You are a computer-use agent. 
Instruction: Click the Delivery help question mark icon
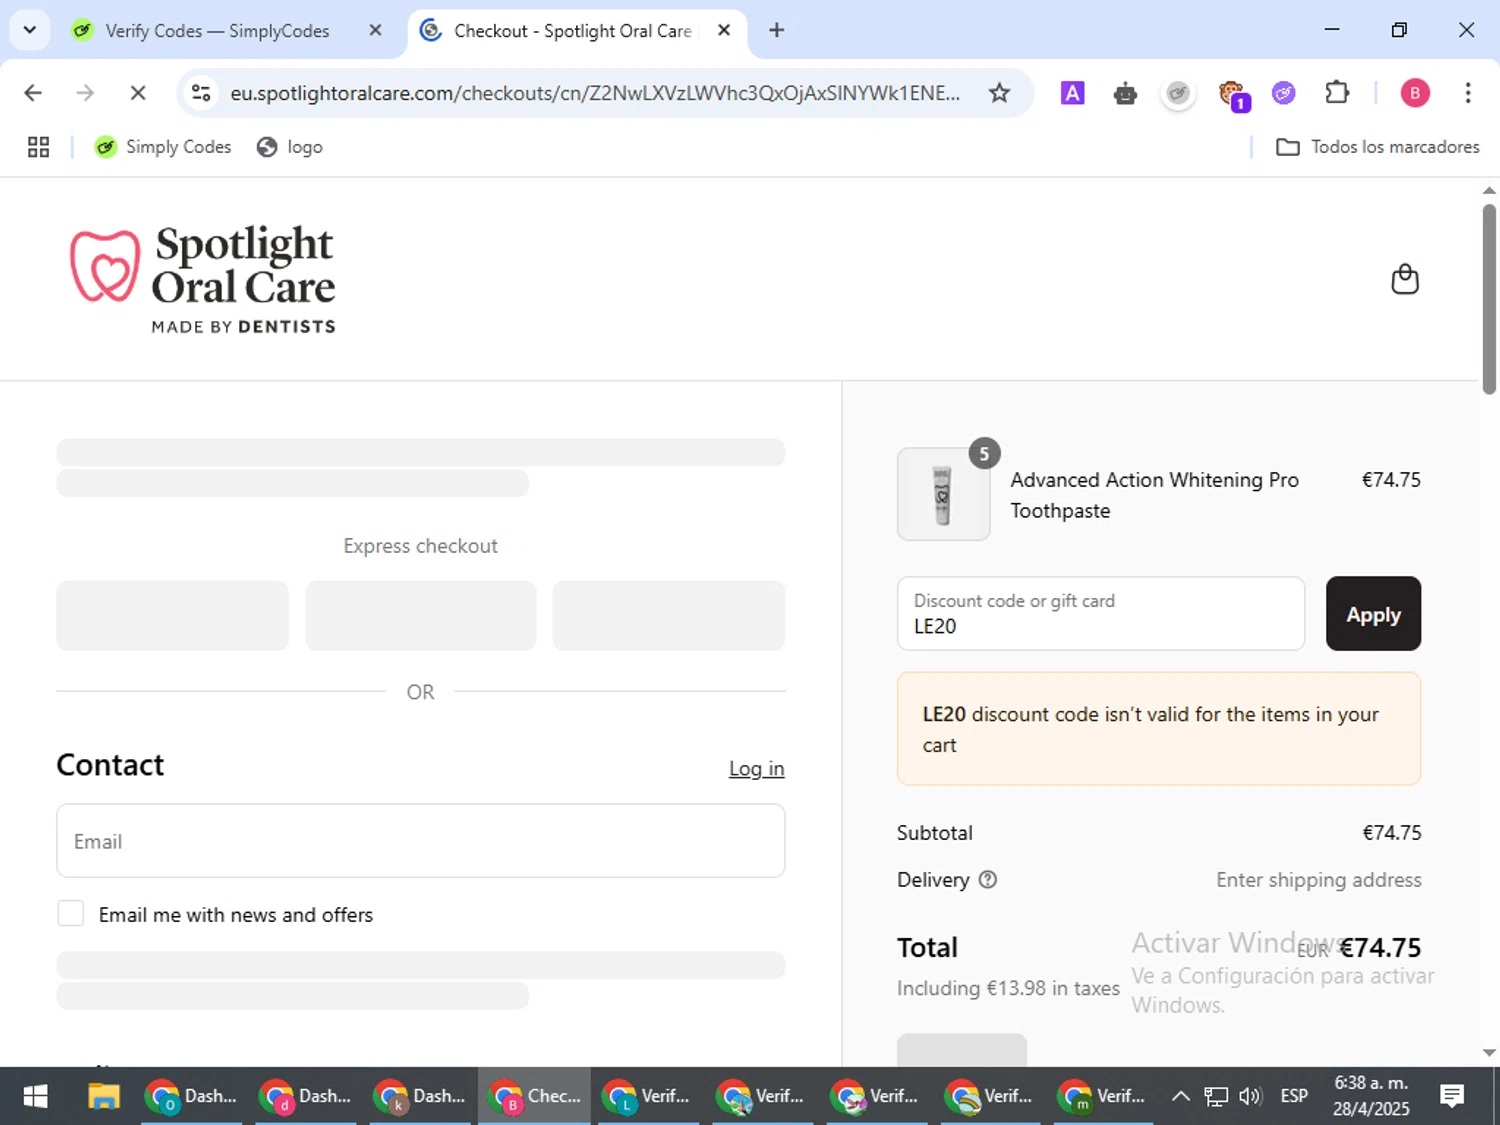tap(988, 880)
